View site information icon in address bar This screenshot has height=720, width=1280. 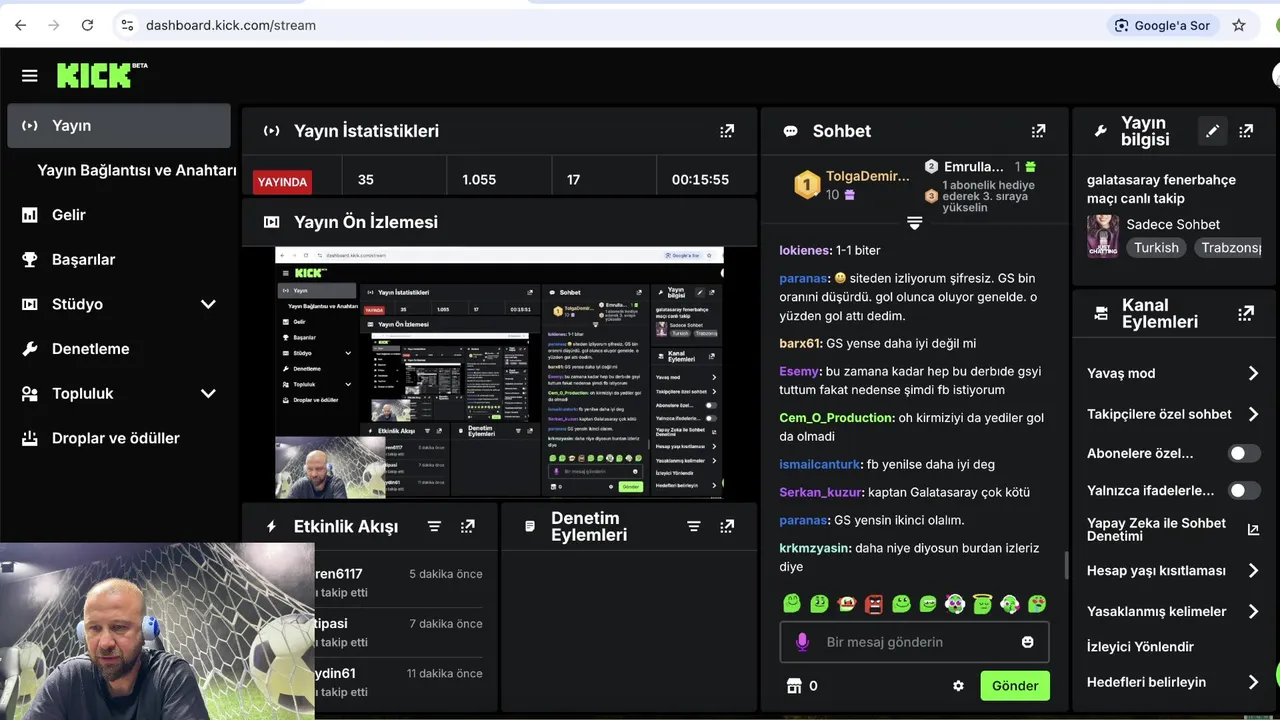click(126, 25)
